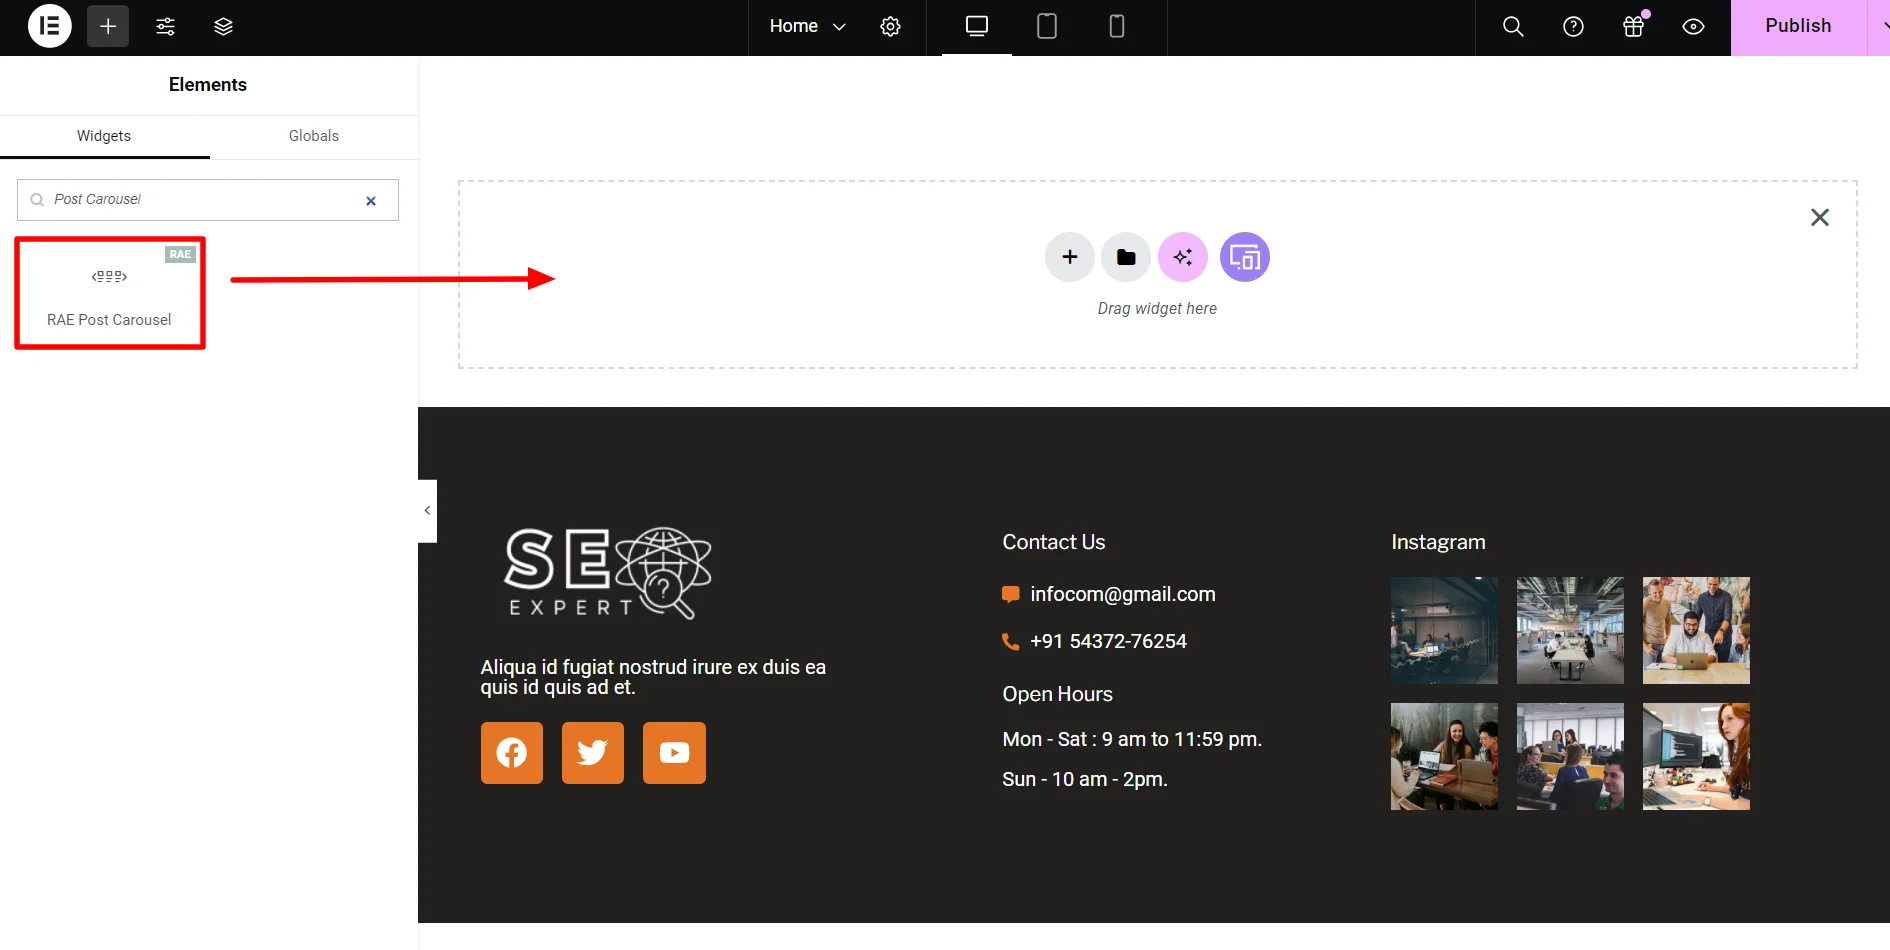Open the finder search icon

1513,26
